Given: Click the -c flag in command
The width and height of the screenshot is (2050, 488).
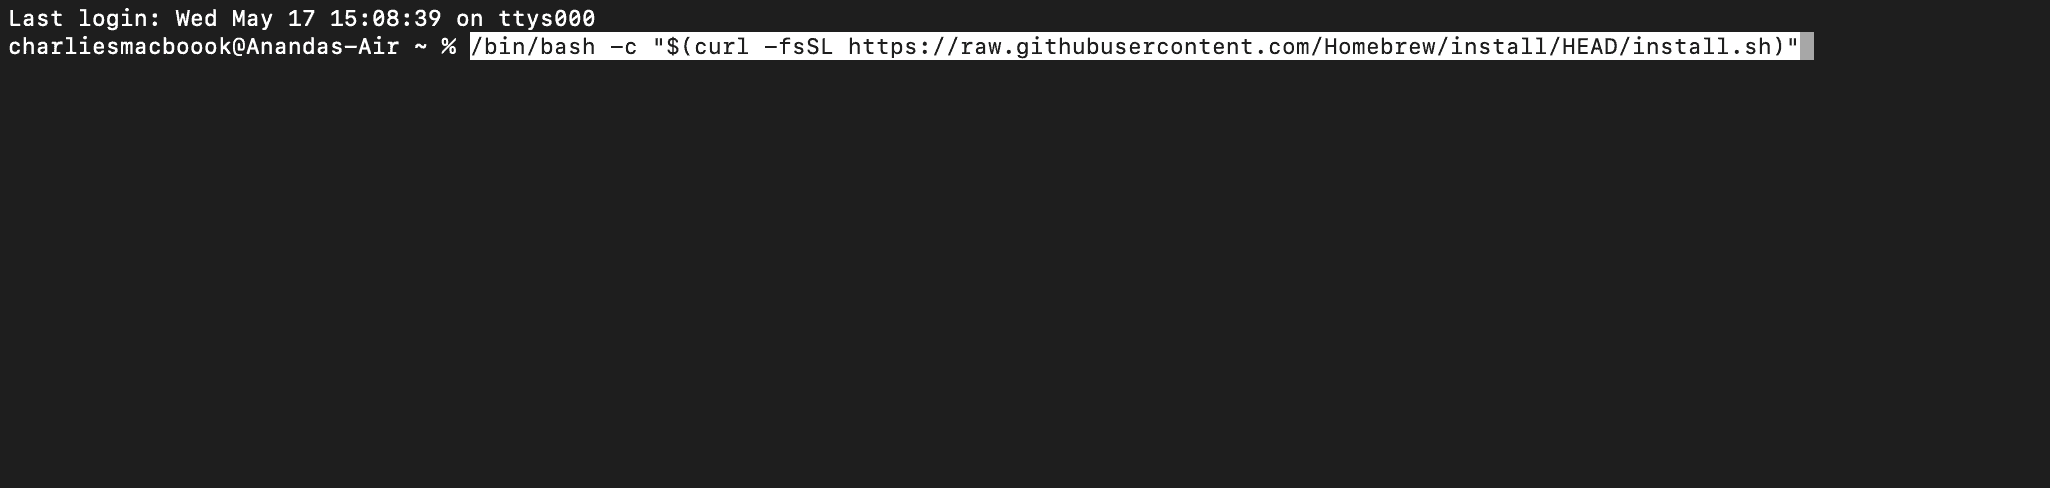Looking at the screenshot, I should pyautogui.click(x=624, y=47).
